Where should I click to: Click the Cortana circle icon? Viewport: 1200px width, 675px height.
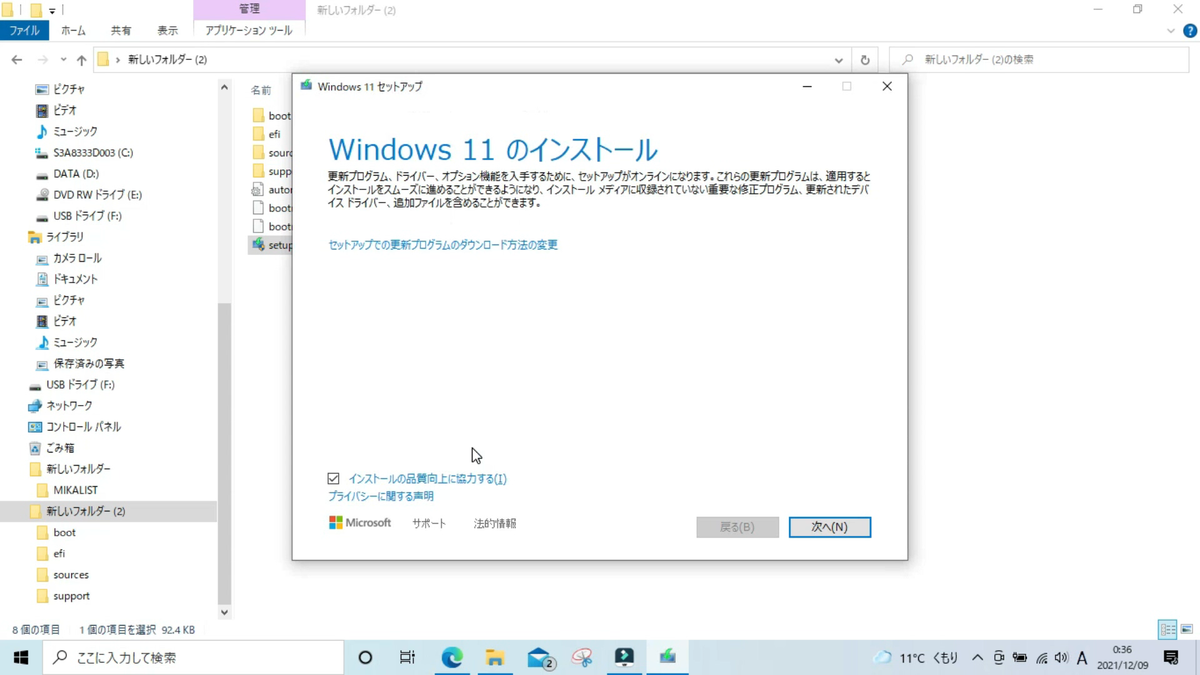[365, 657]
